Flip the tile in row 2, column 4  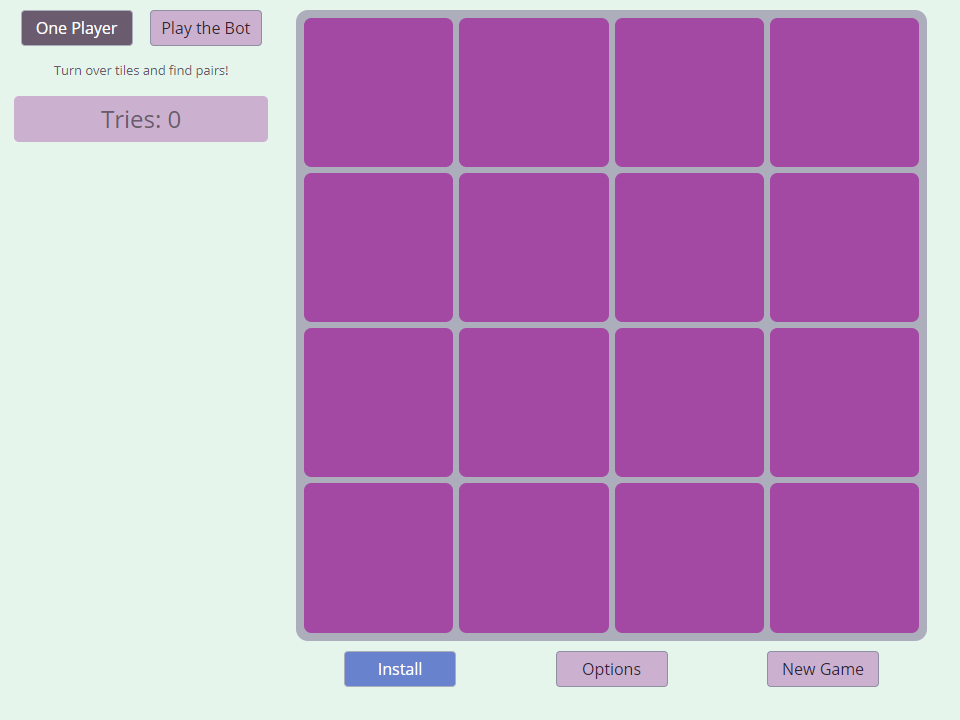click(844, 247)
